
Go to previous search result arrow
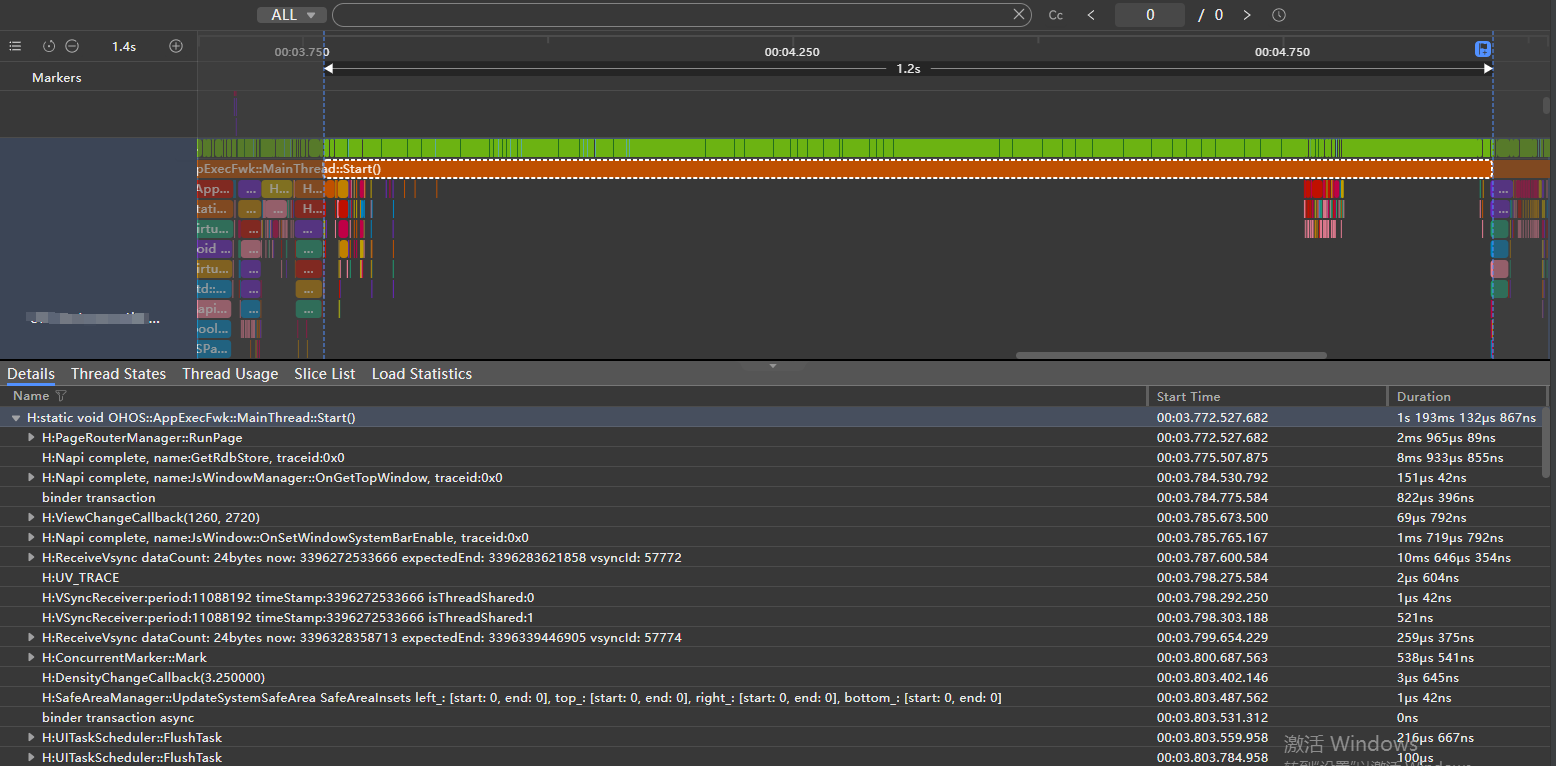coord(1091,15)
